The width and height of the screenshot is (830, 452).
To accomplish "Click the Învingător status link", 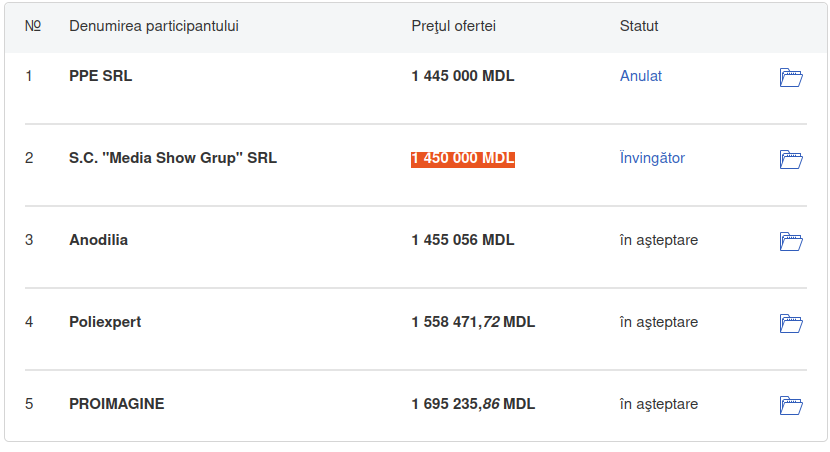I will pyautogui.click(x=652, y=158).
